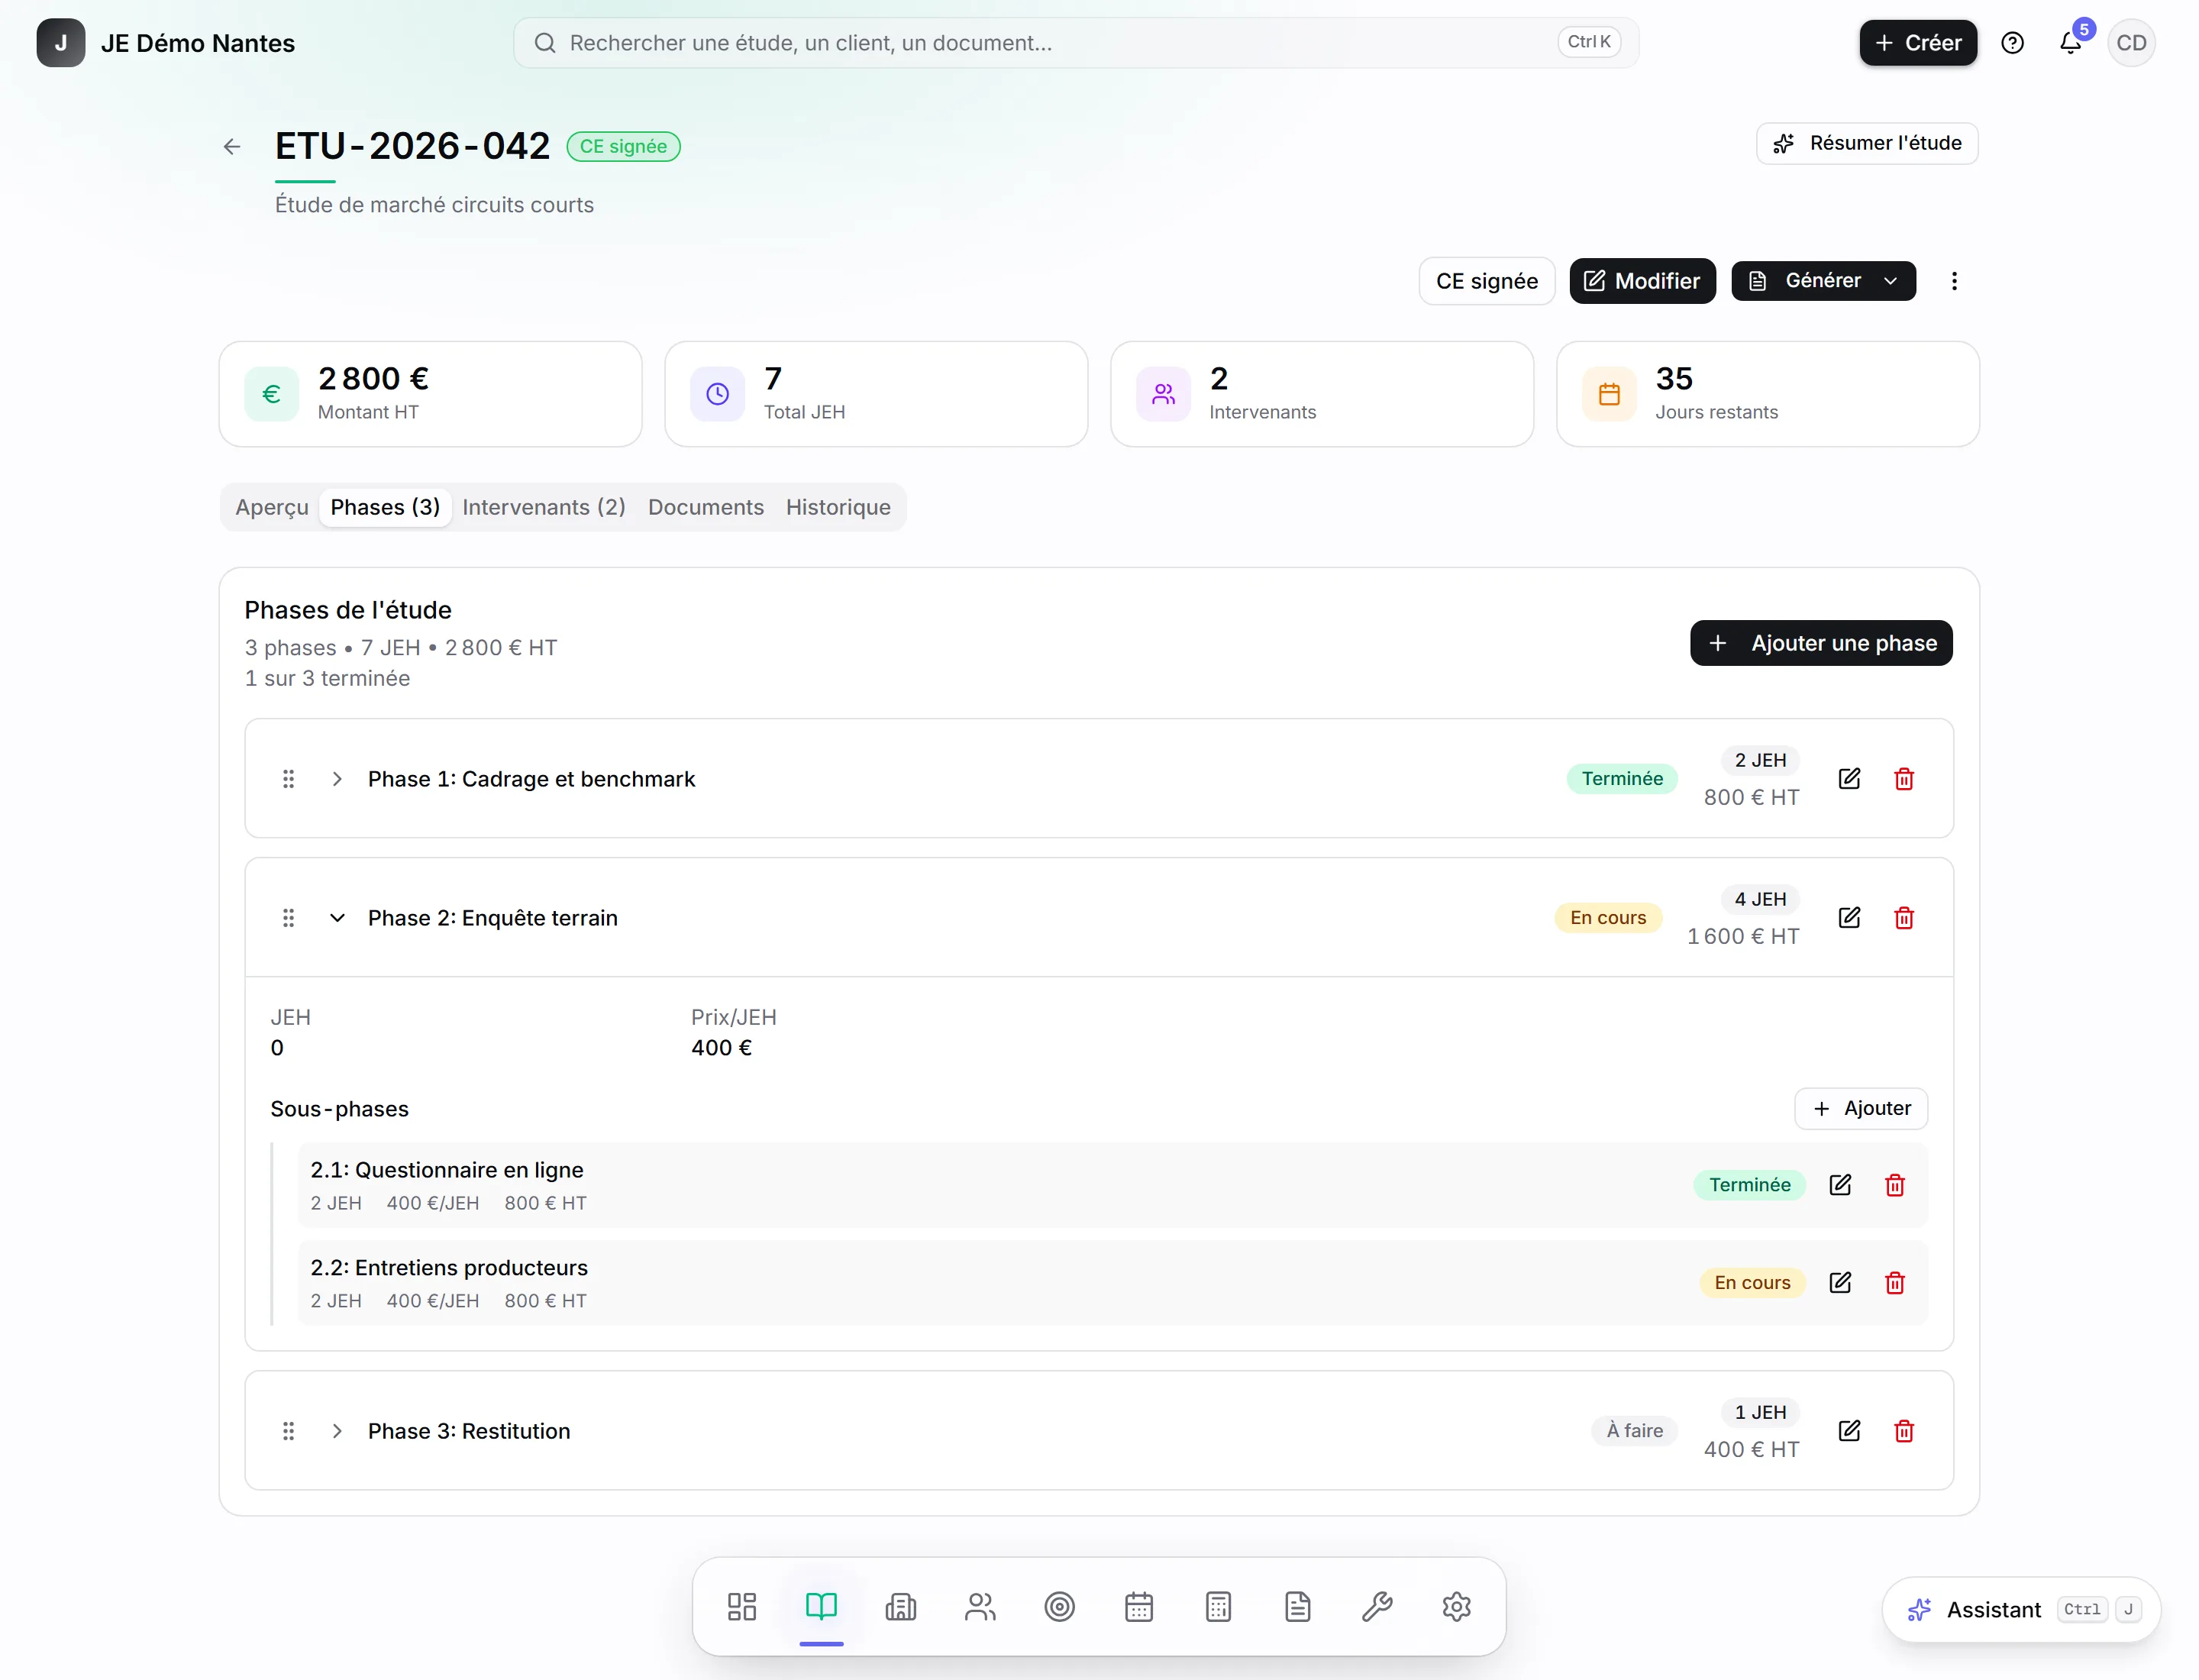Click Ajouter in the Sous-phases section
Viewport: 2199px width, 1680px height.
tap(1861, 1109)
